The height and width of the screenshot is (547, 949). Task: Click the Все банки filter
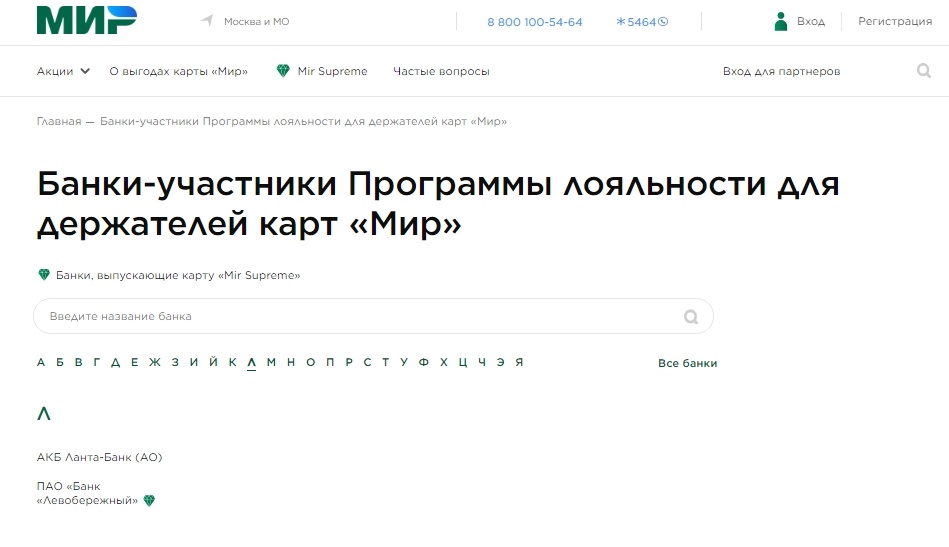coord(688,363)
